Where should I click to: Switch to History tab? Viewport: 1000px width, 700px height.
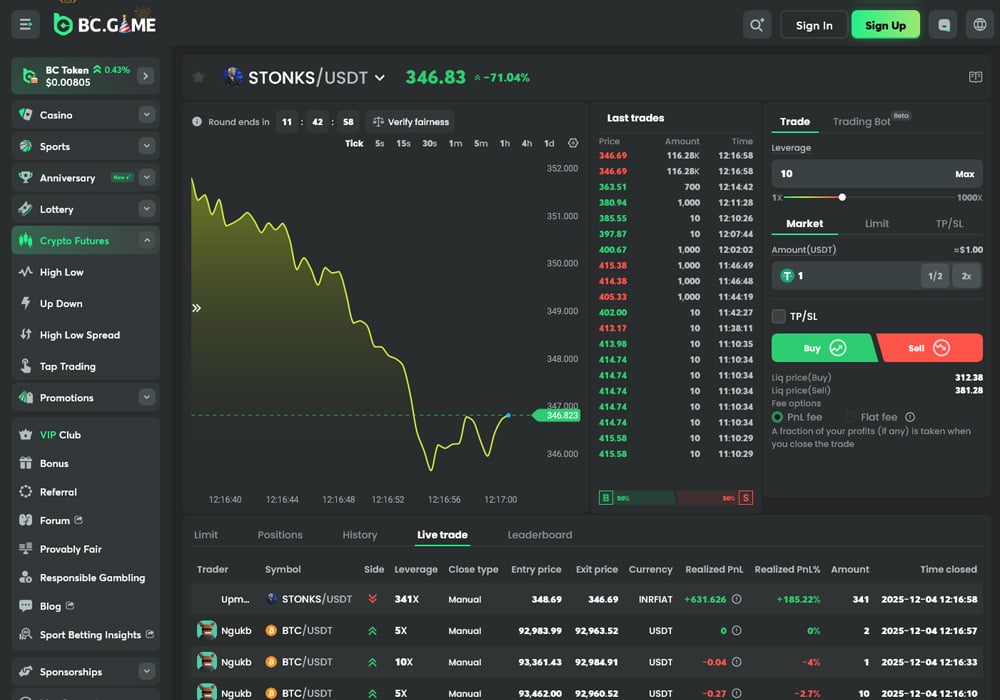pos(360,535)
